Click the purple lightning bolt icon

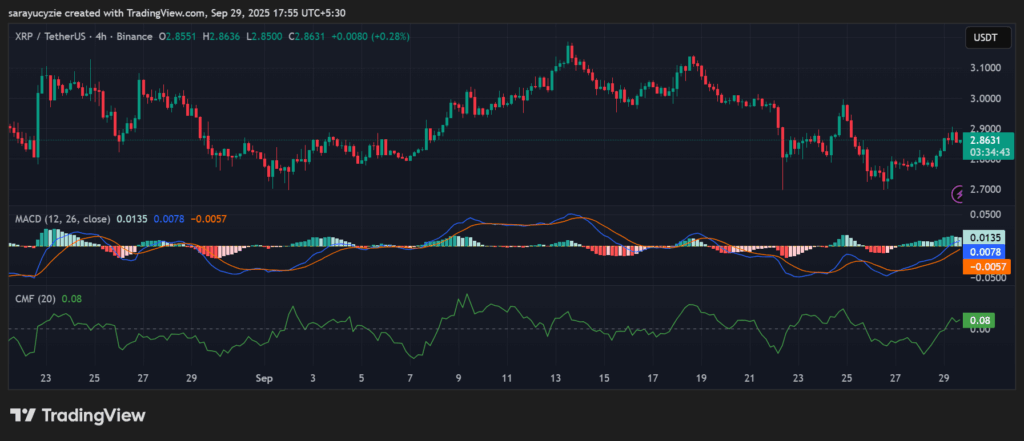961,193
